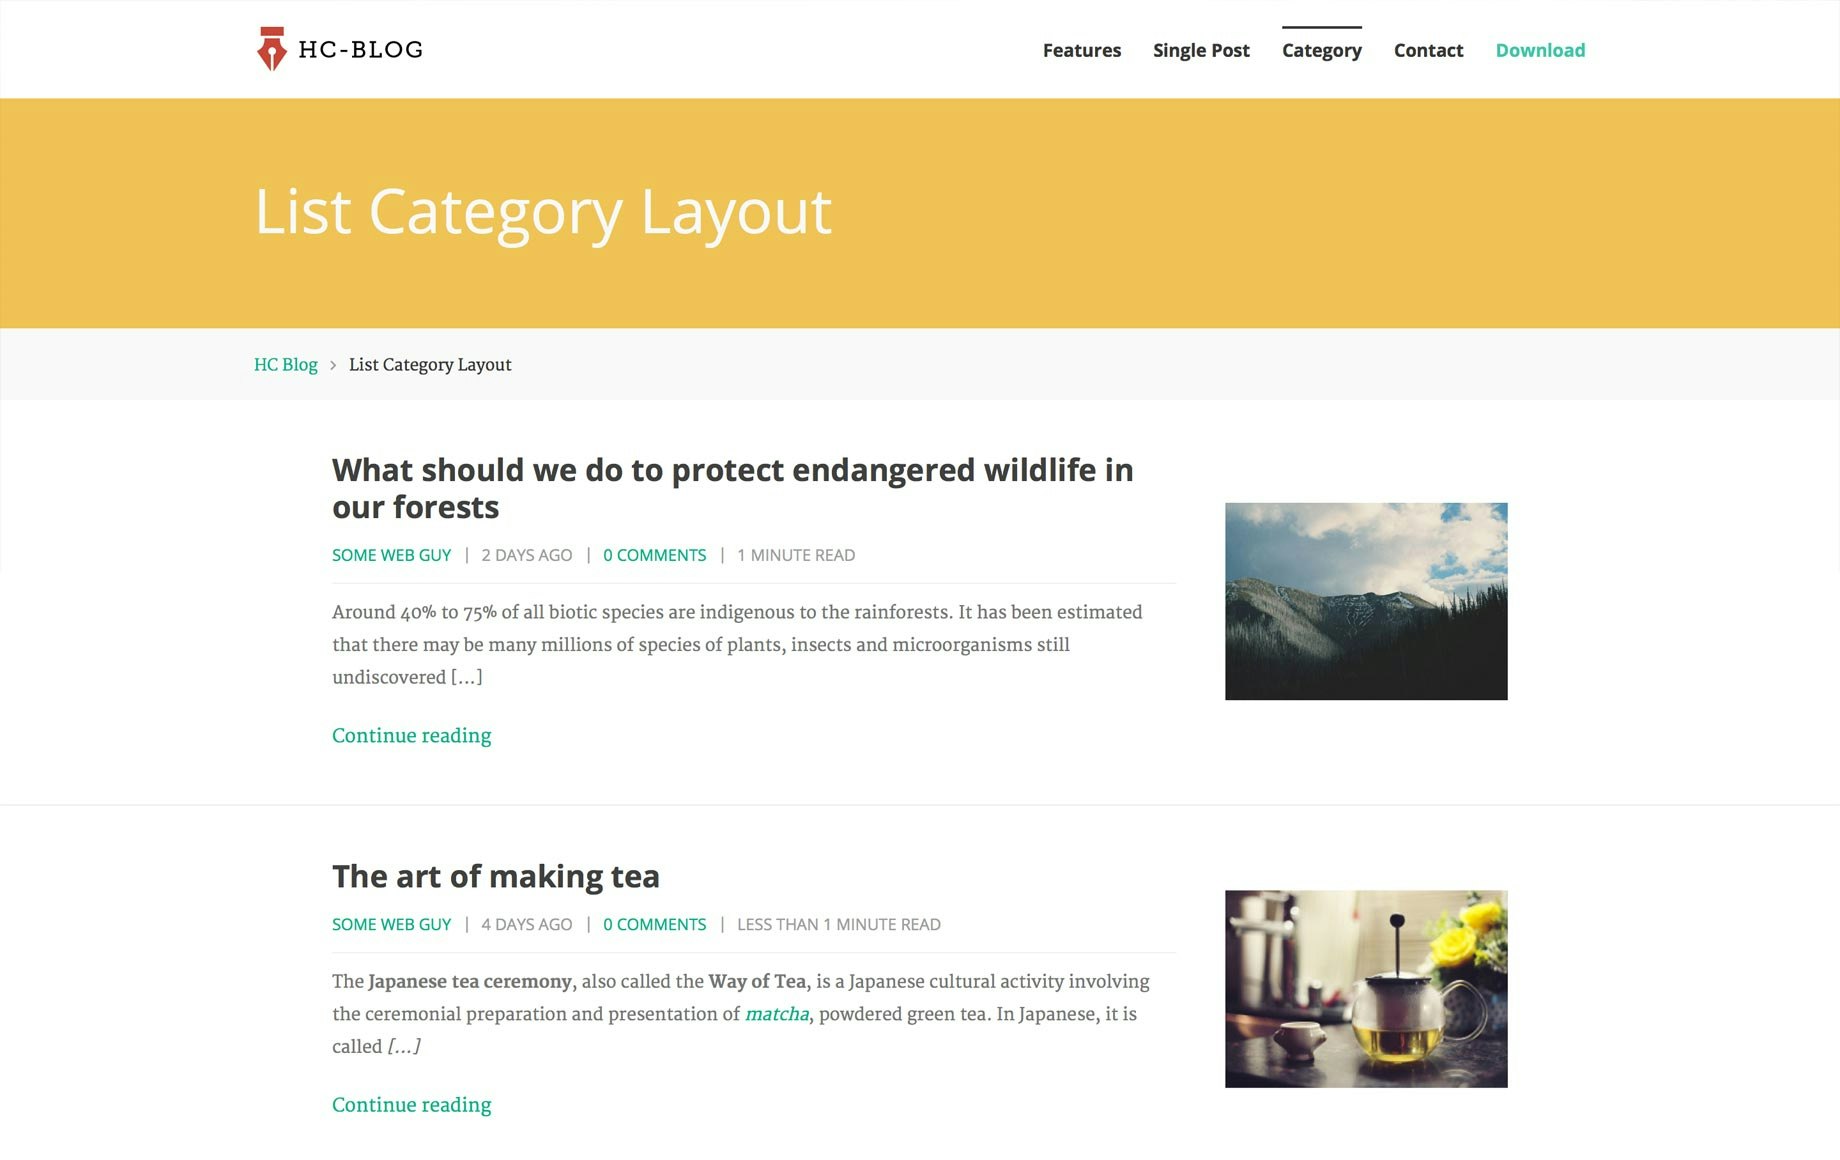Open the Contact menu item

[1428, 50]
